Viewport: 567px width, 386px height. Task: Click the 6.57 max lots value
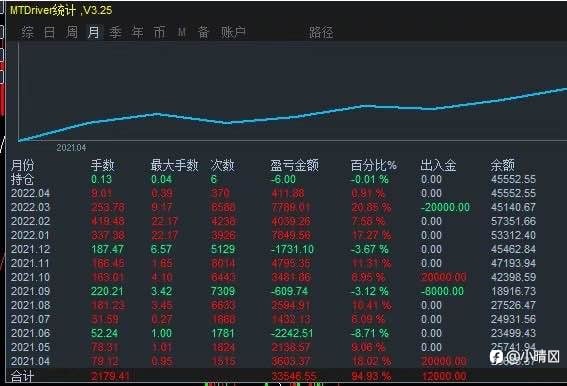[x=162, y=249]
